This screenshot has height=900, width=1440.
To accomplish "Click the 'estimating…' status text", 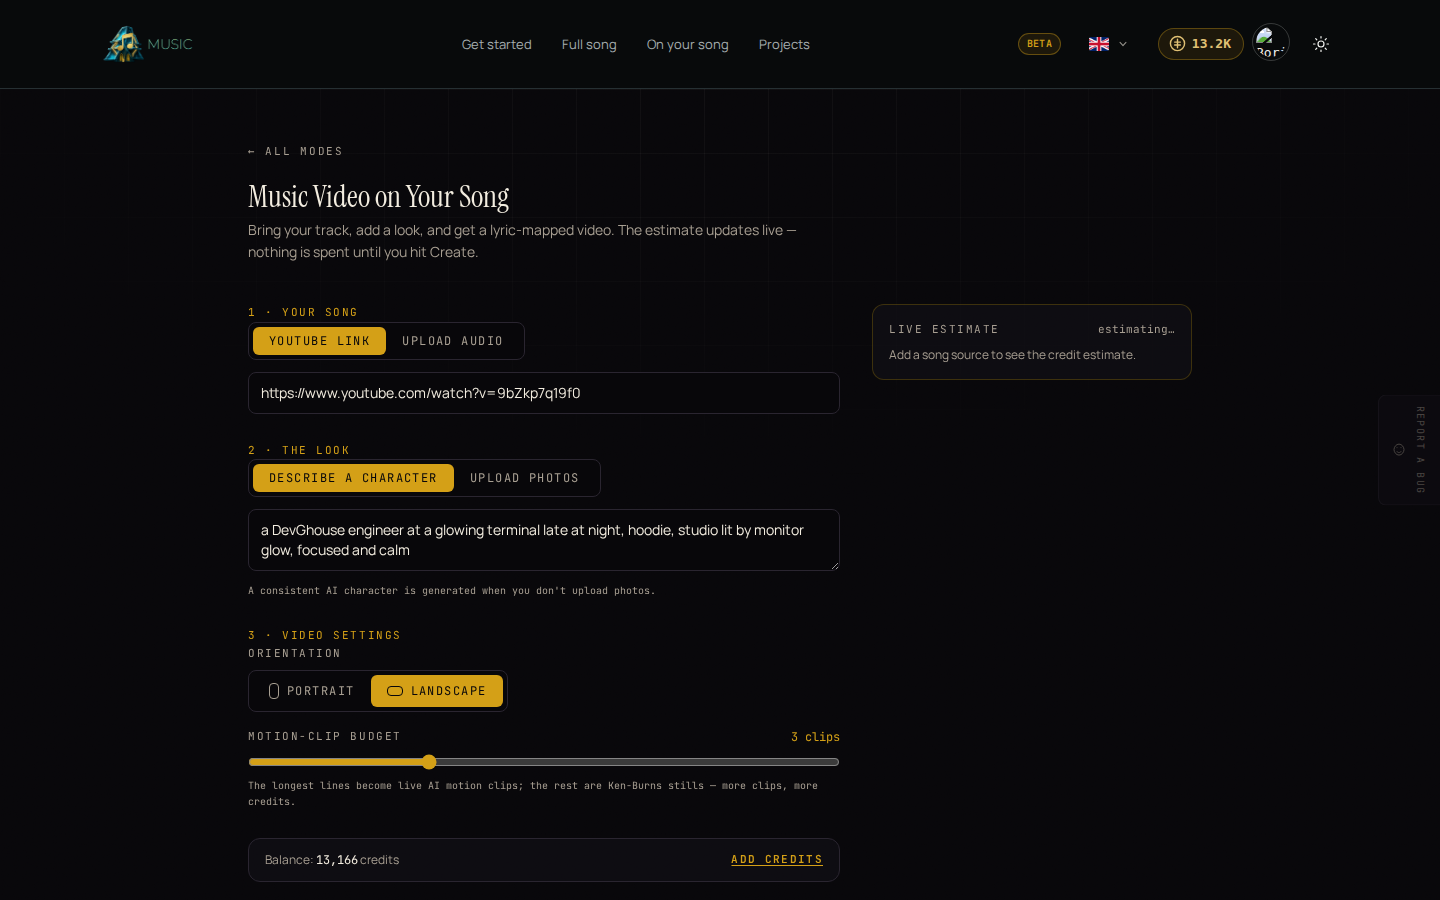I will tap(1136, 329).
